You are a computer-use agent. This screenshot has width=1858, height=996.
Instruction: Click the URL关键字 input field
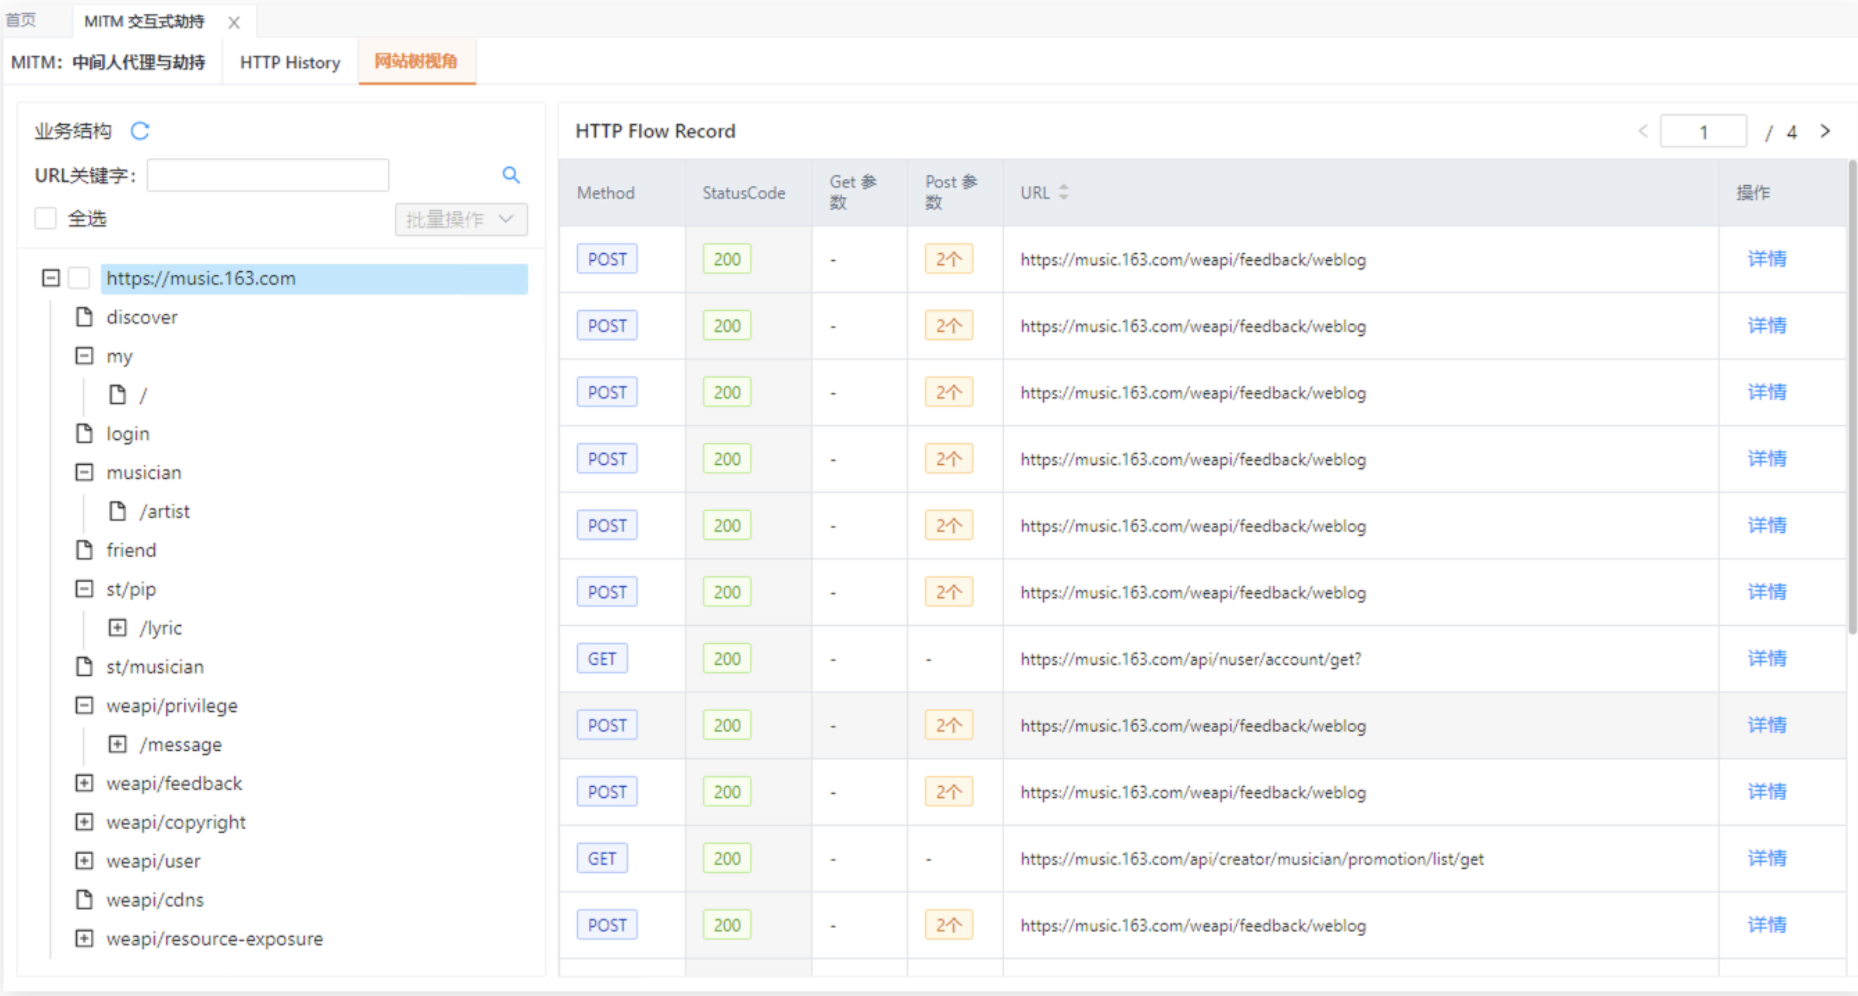pyautogui.click(x=268, y=175)
